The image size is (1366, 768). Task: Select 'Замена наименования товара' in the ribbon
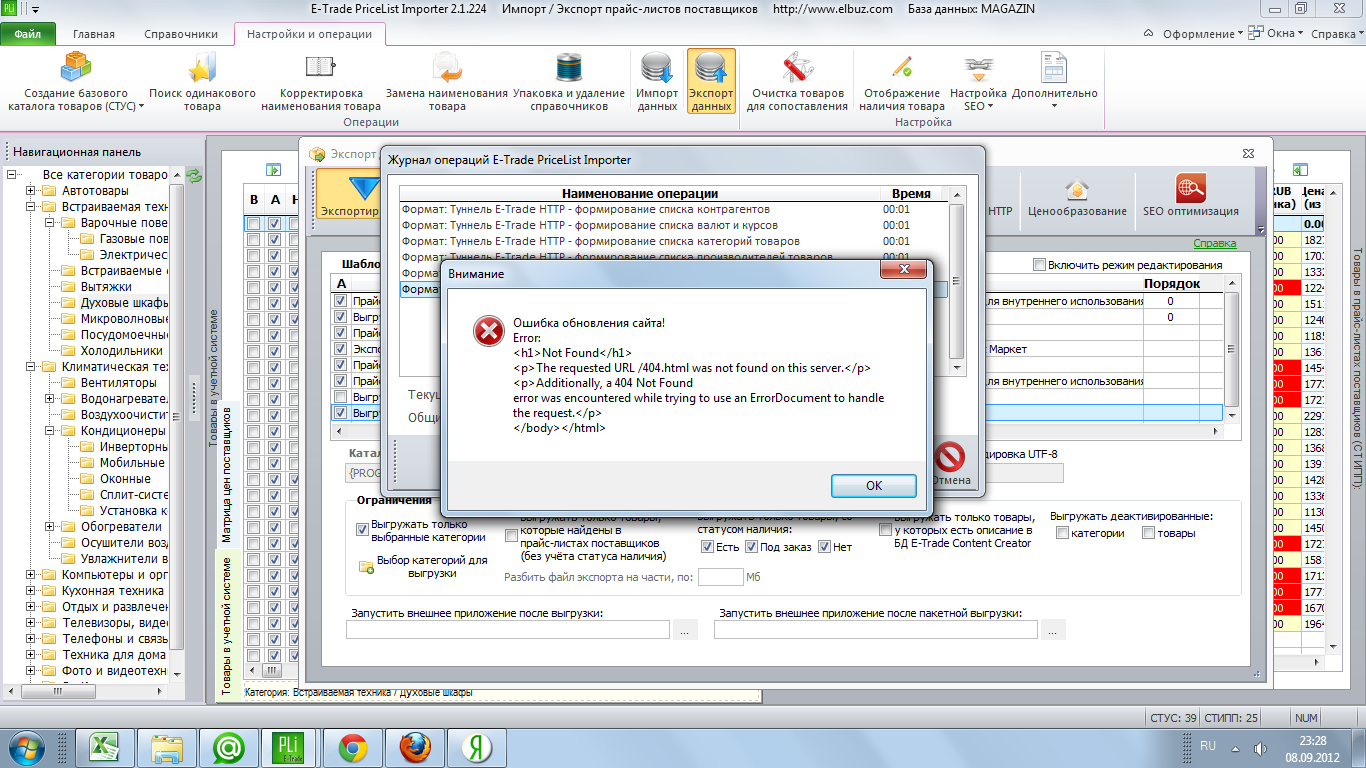[446, 81]
